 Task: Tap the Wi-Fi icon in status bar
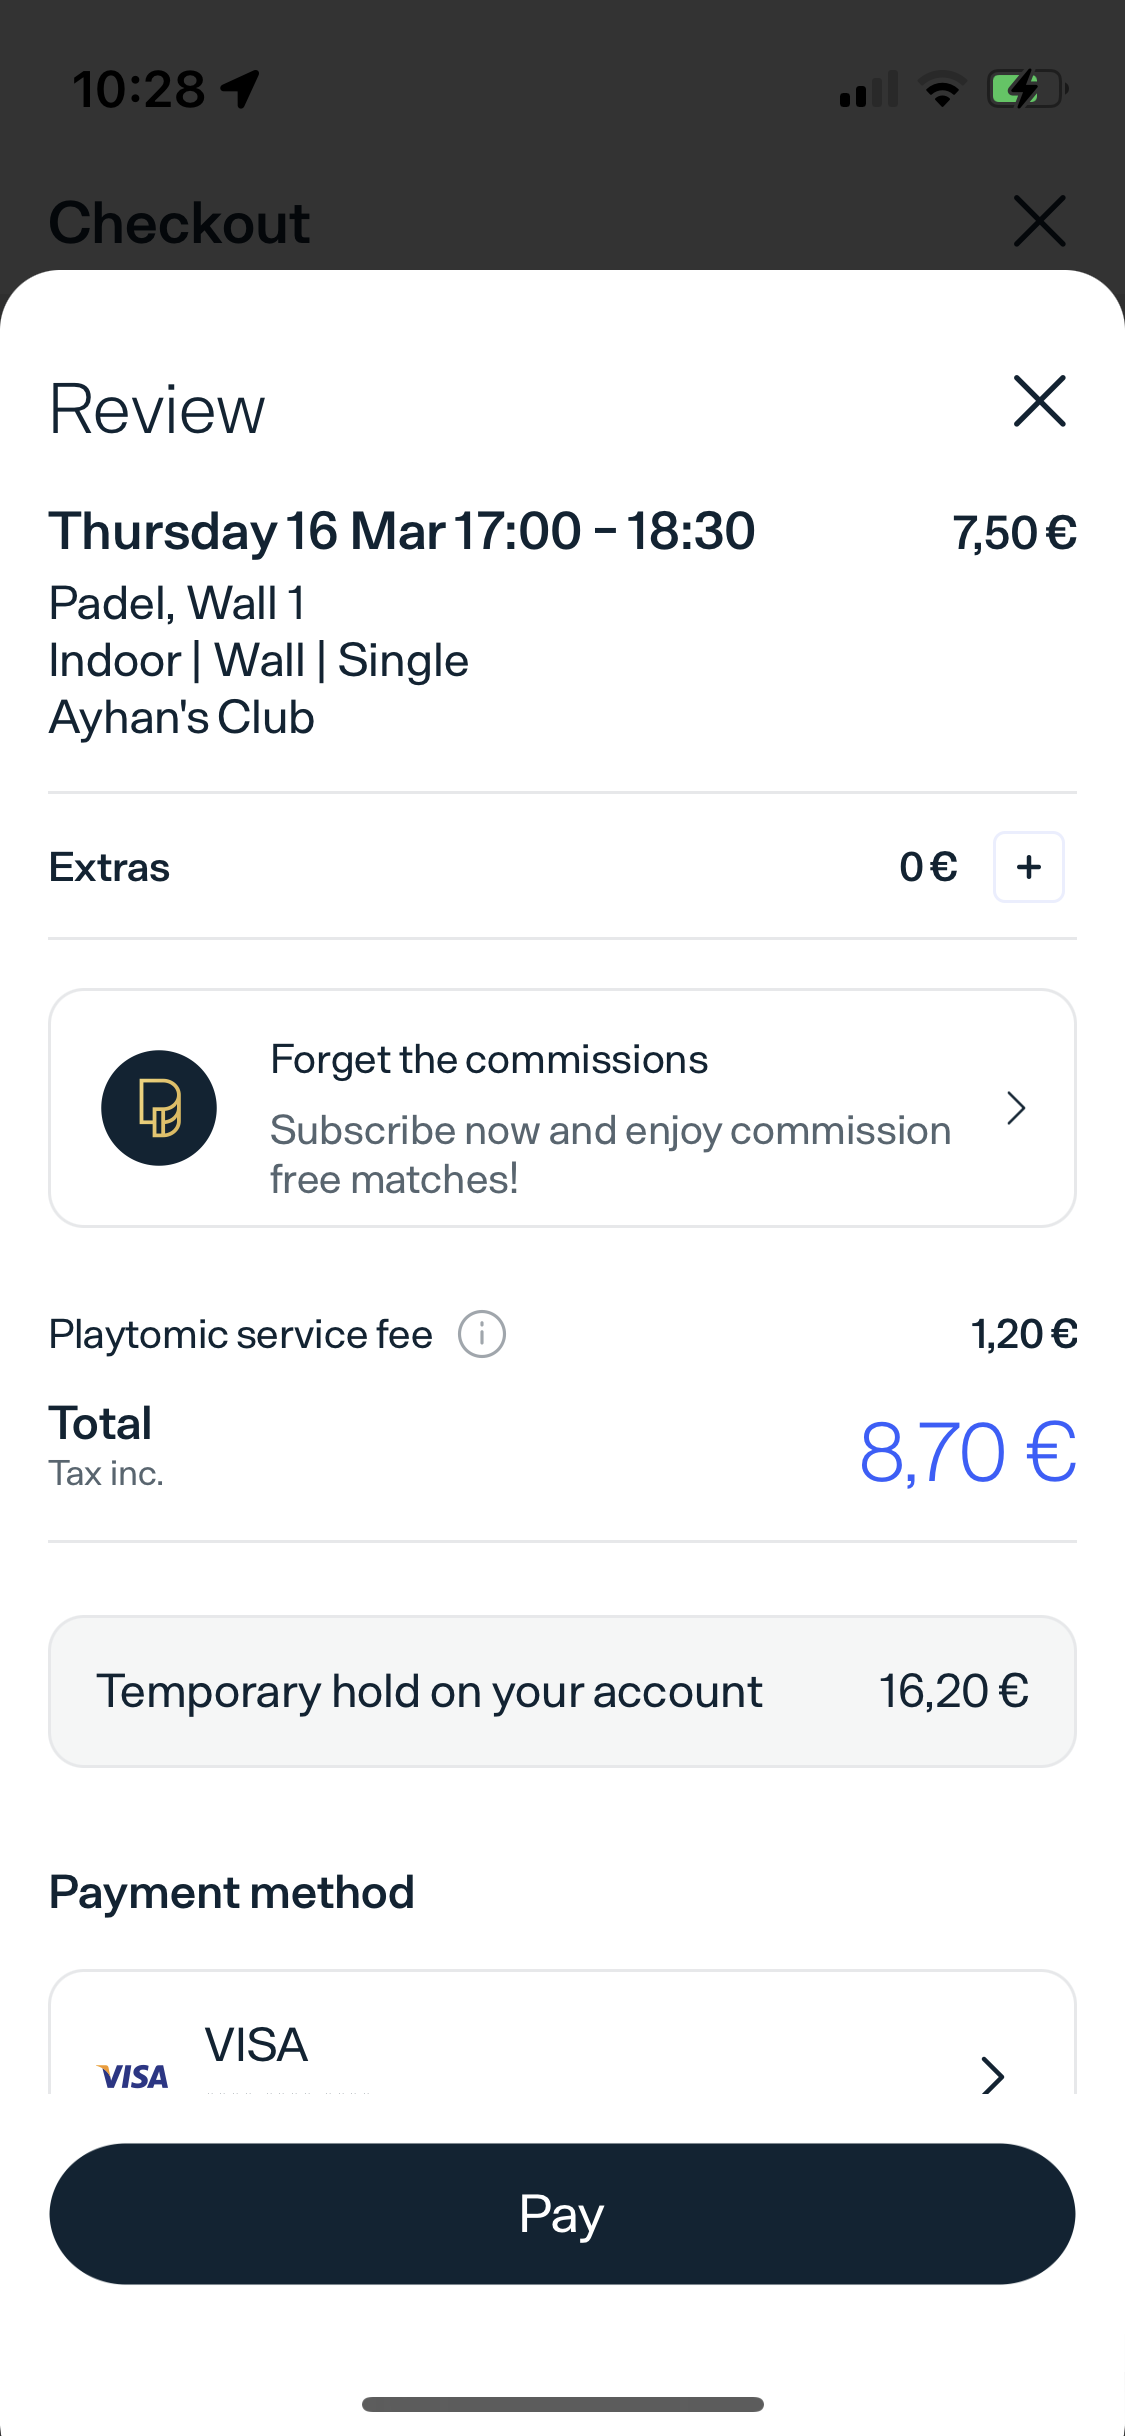(942, 90)
